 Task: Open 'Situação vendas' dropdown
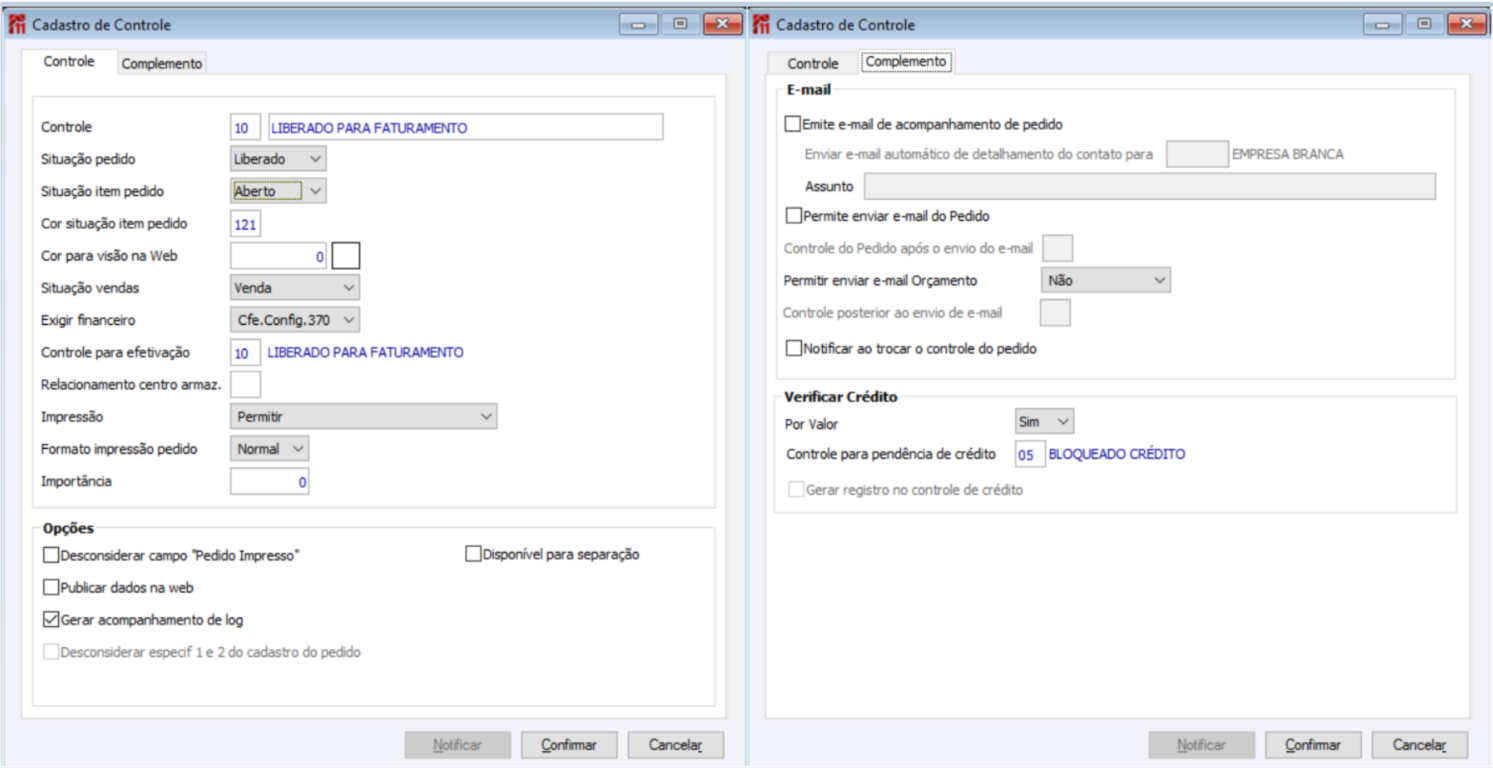coord(295,287)
